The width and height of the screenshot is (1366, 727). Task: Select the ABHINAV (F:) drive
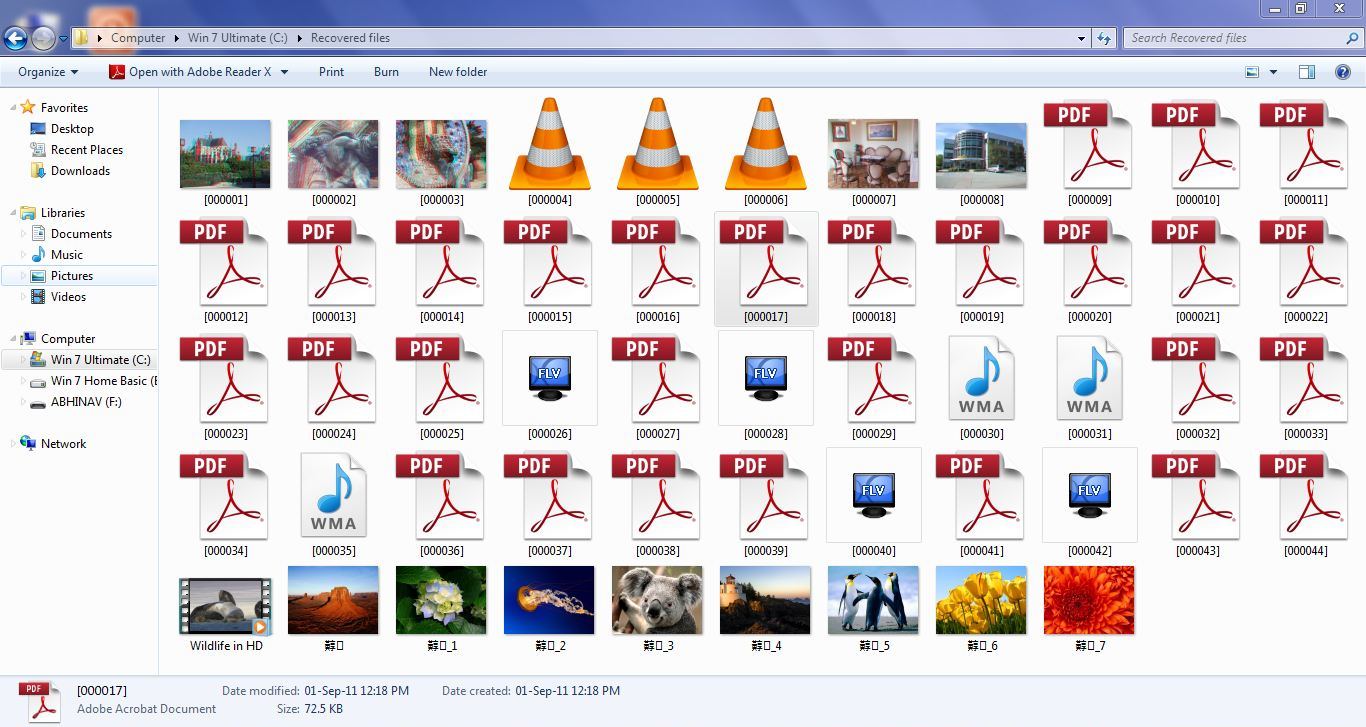(86, 401)
